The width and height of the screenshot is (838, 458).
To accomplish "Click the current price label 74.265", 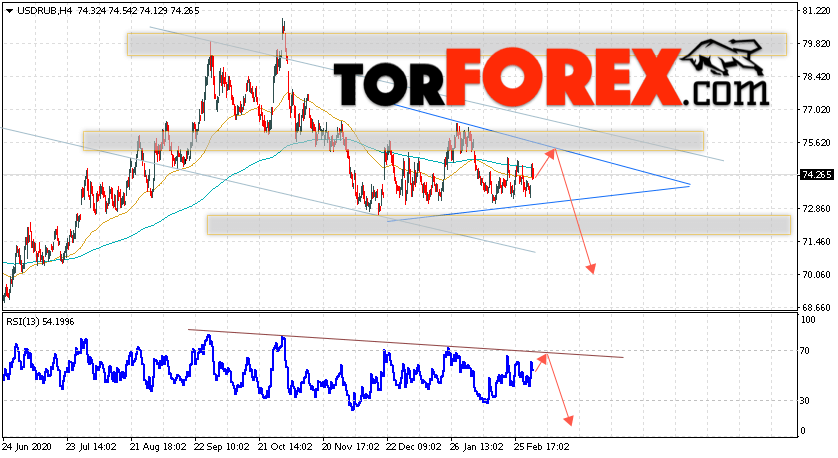I will pos(817,175).
